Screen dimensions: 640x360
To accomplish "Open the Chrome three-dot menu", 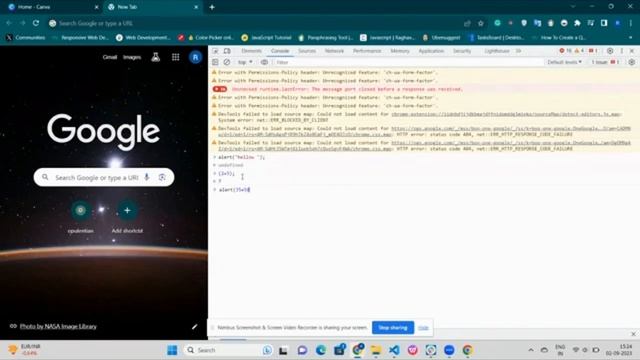I will (631, 23).
